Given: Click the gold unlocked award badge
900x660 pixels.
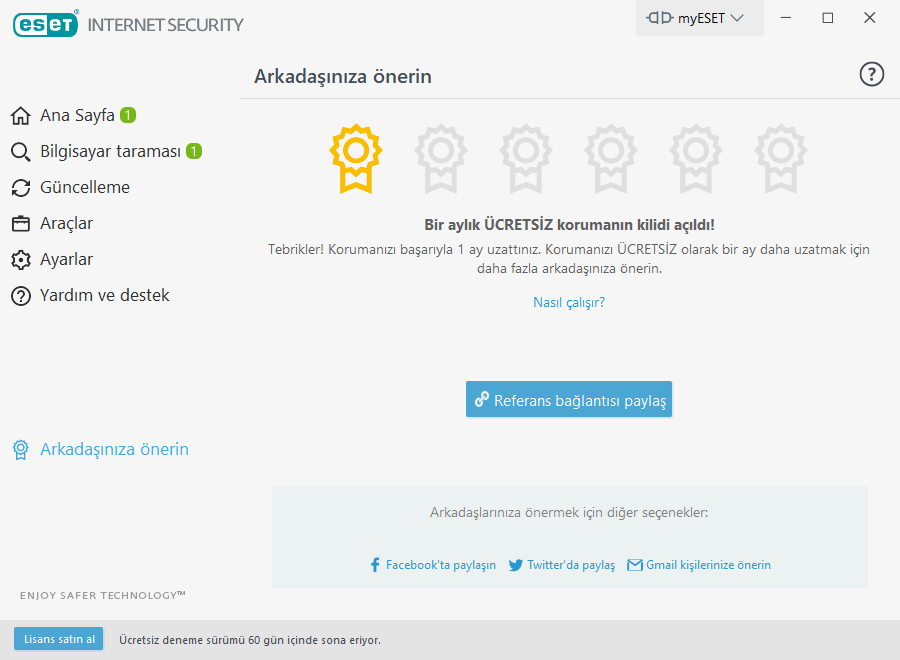Looking at the screenshot, I should [x=356, y=158].
